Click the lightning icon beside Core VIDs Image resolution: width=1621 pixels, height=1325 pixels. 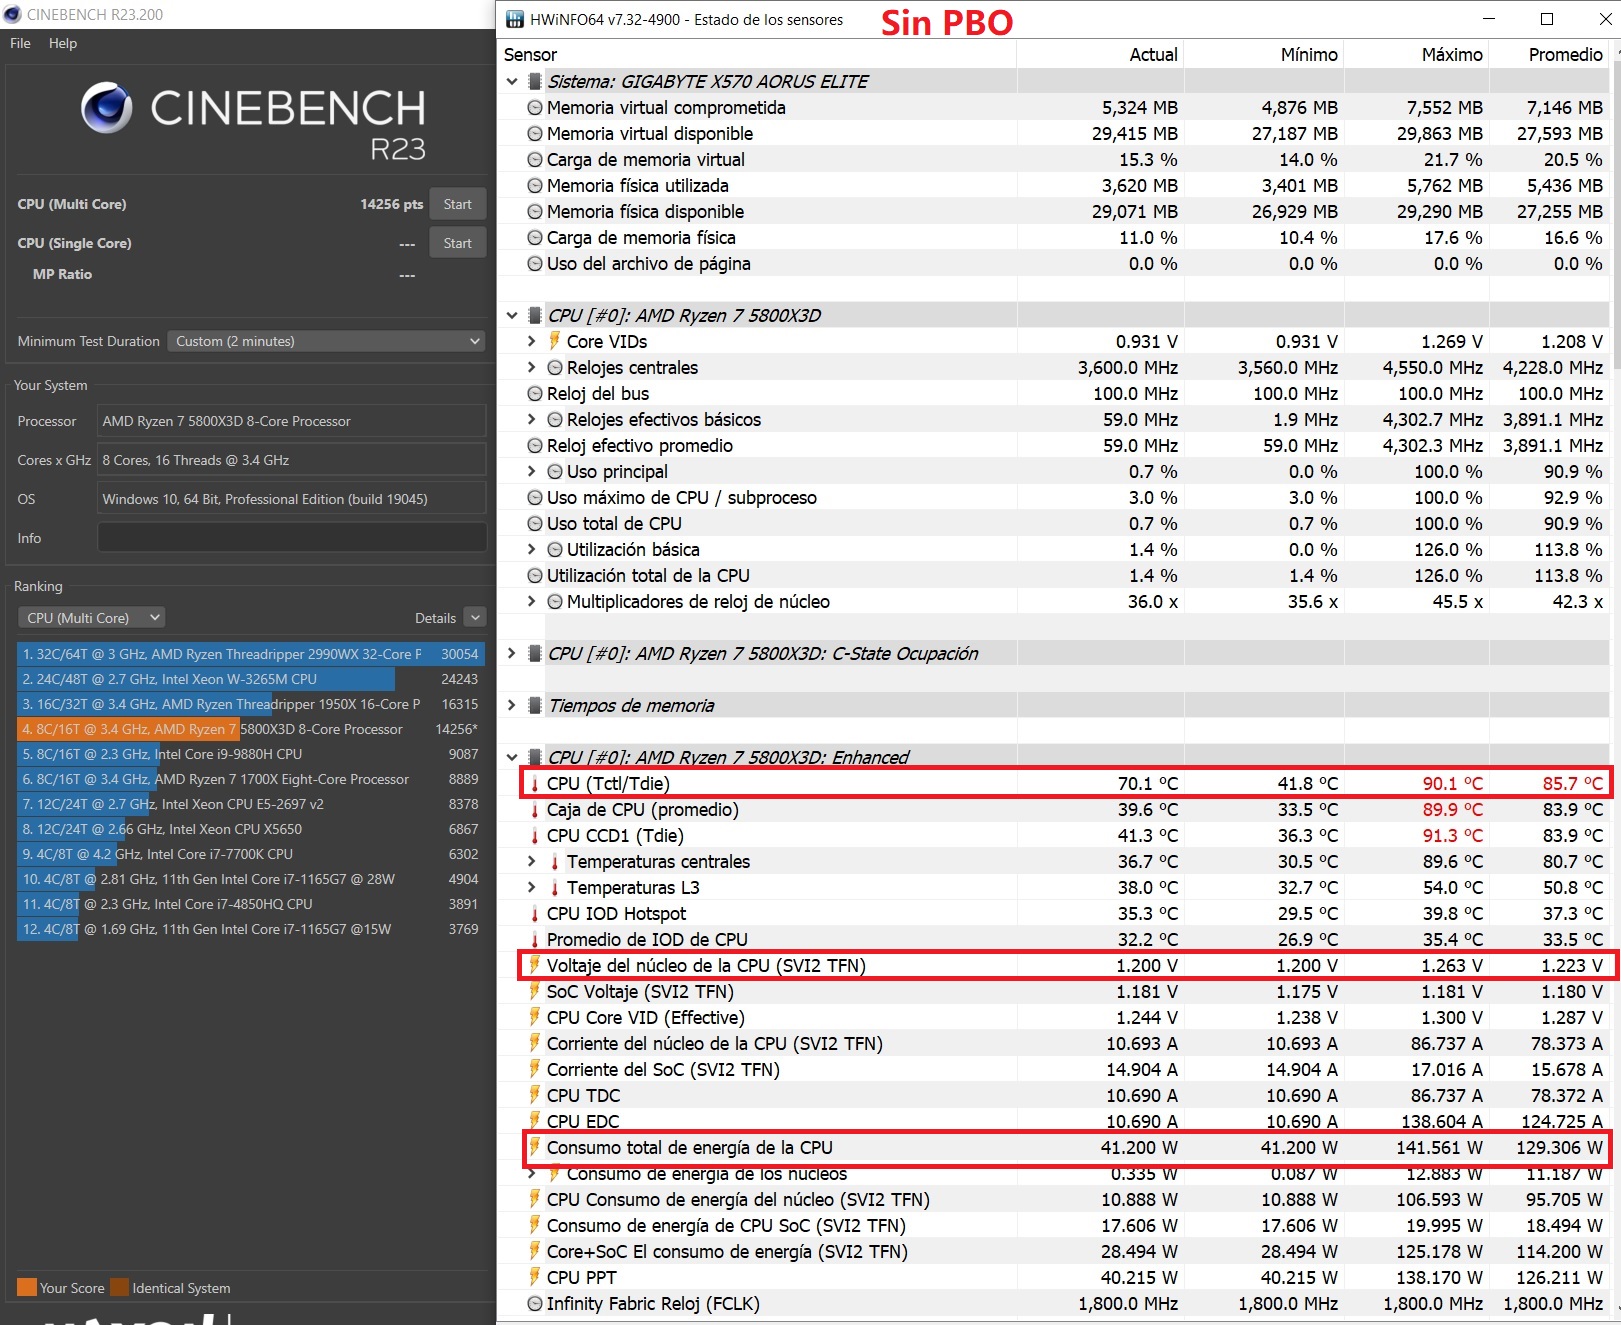click(554, 341)
